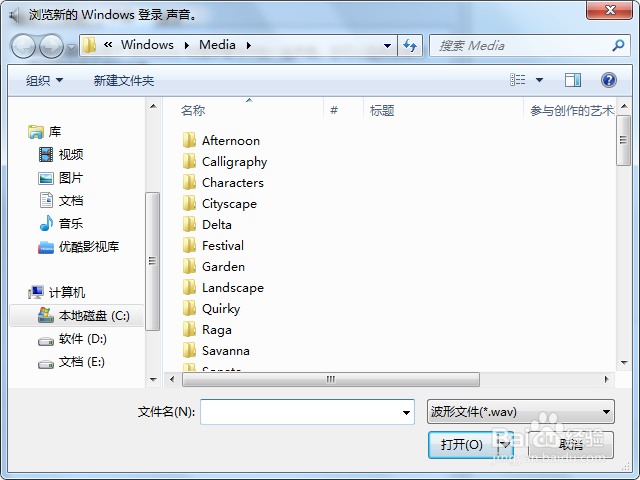The height and width of the screenshot is (480, 640).
Task: Click navigation pane scroll up arrow
Action: (153, 107)
